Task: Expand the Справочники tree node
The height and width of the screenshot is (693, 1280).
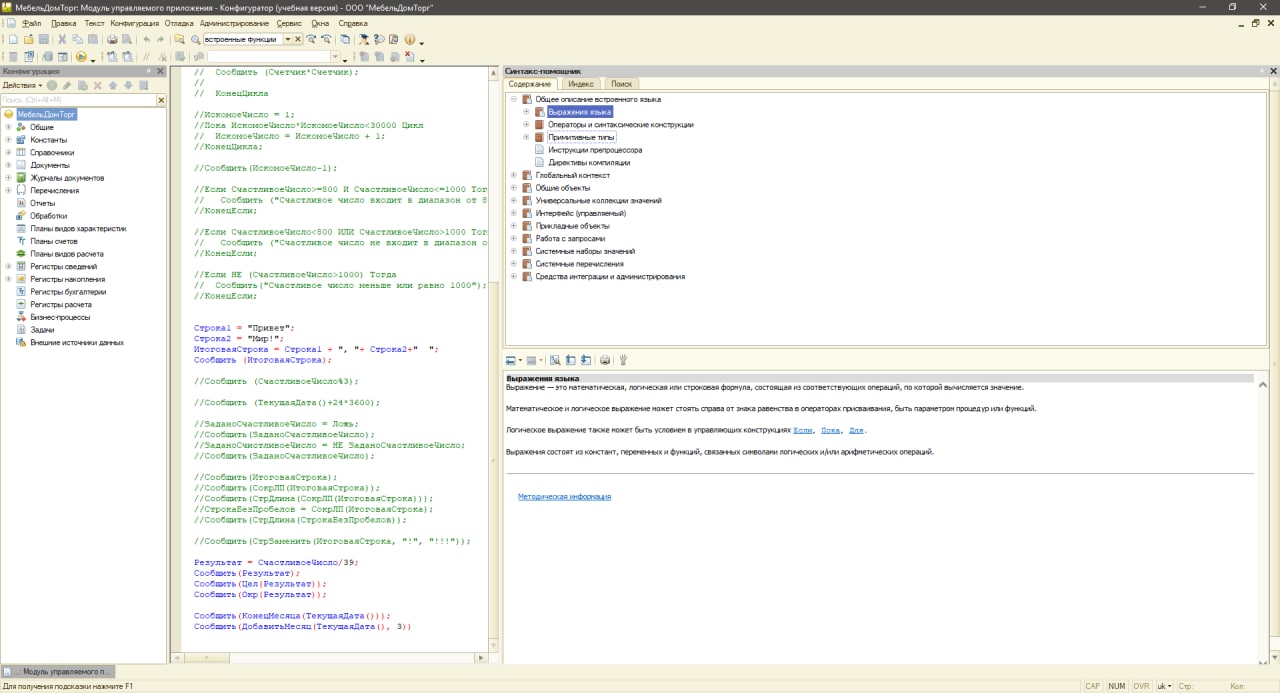Action: point(8,153)
